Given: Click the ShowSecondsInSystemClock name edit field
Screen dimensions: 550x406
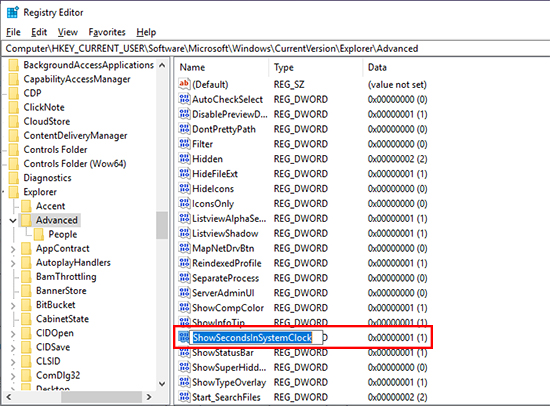Looking at the screenshot, I should pos(256,338).
